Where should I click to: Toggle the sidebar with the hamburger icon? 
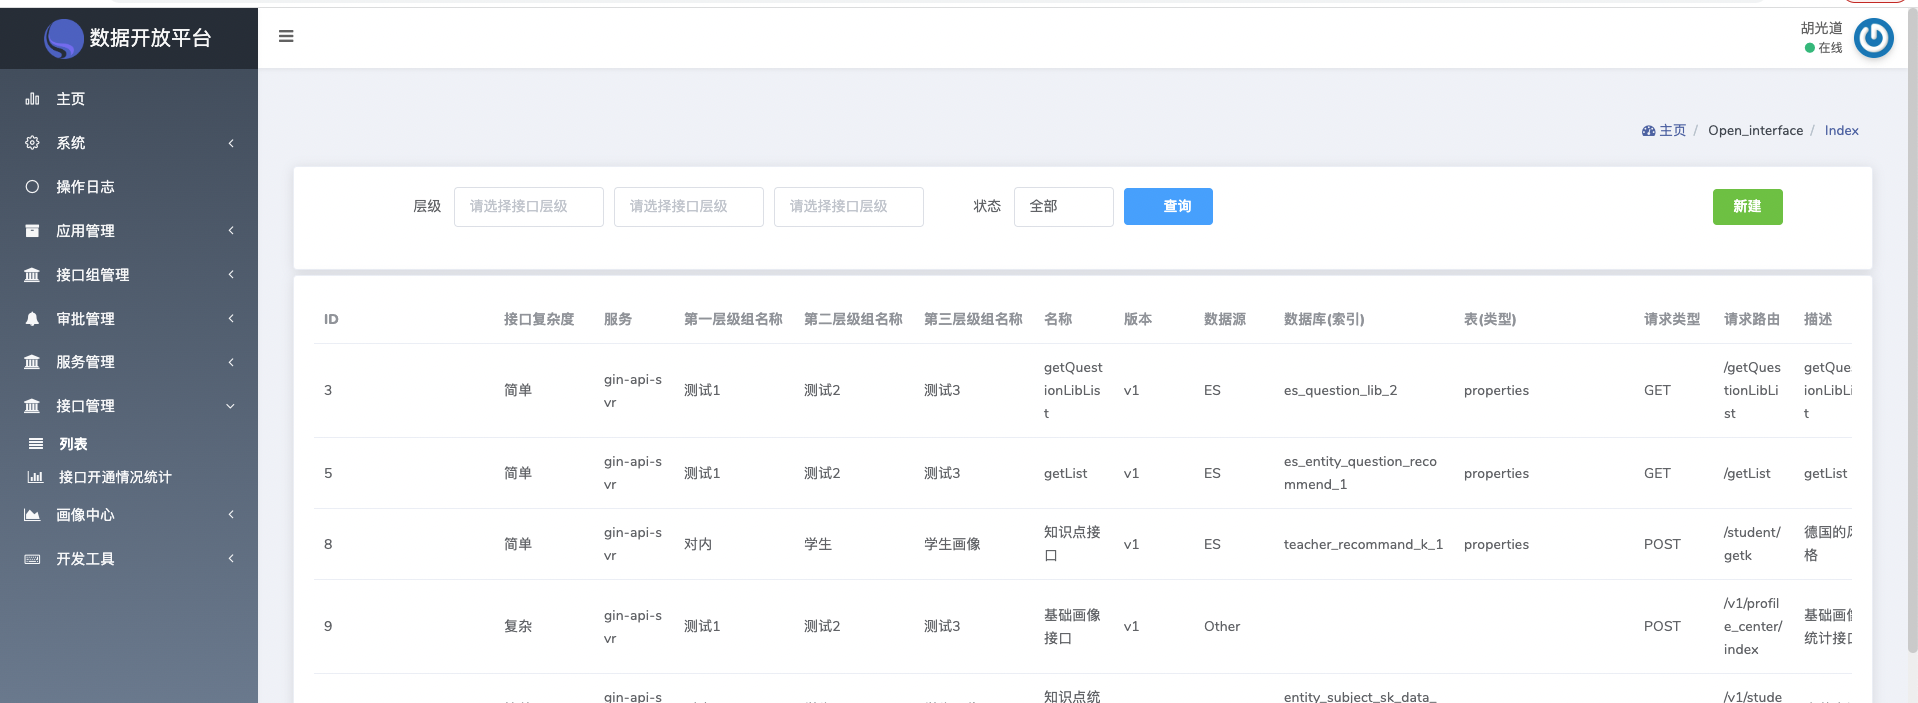click(286, 36)
